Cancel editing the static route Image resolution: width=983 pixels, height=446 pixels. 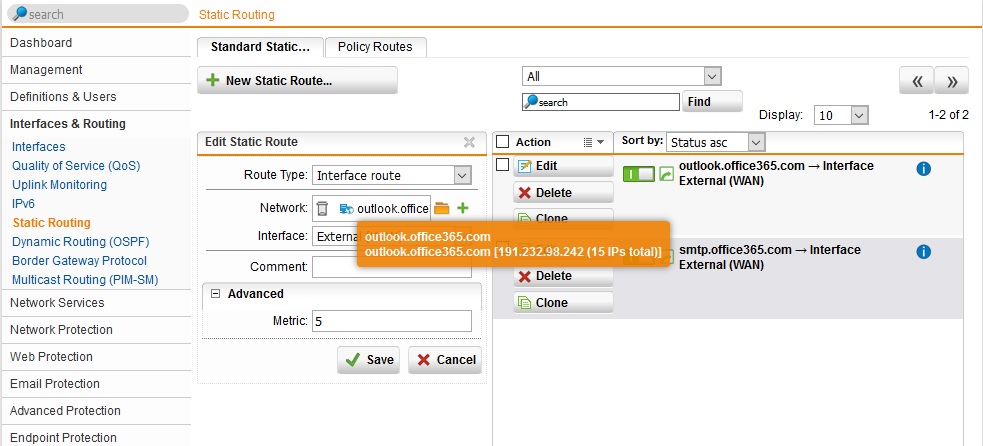point(445,359)
